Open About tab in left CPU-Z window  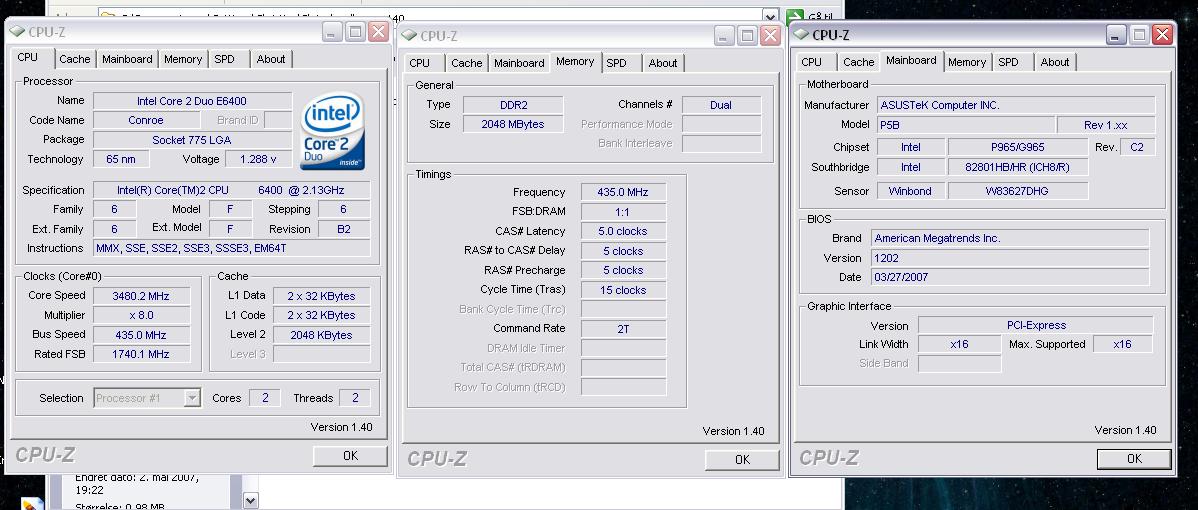[270, 59]
